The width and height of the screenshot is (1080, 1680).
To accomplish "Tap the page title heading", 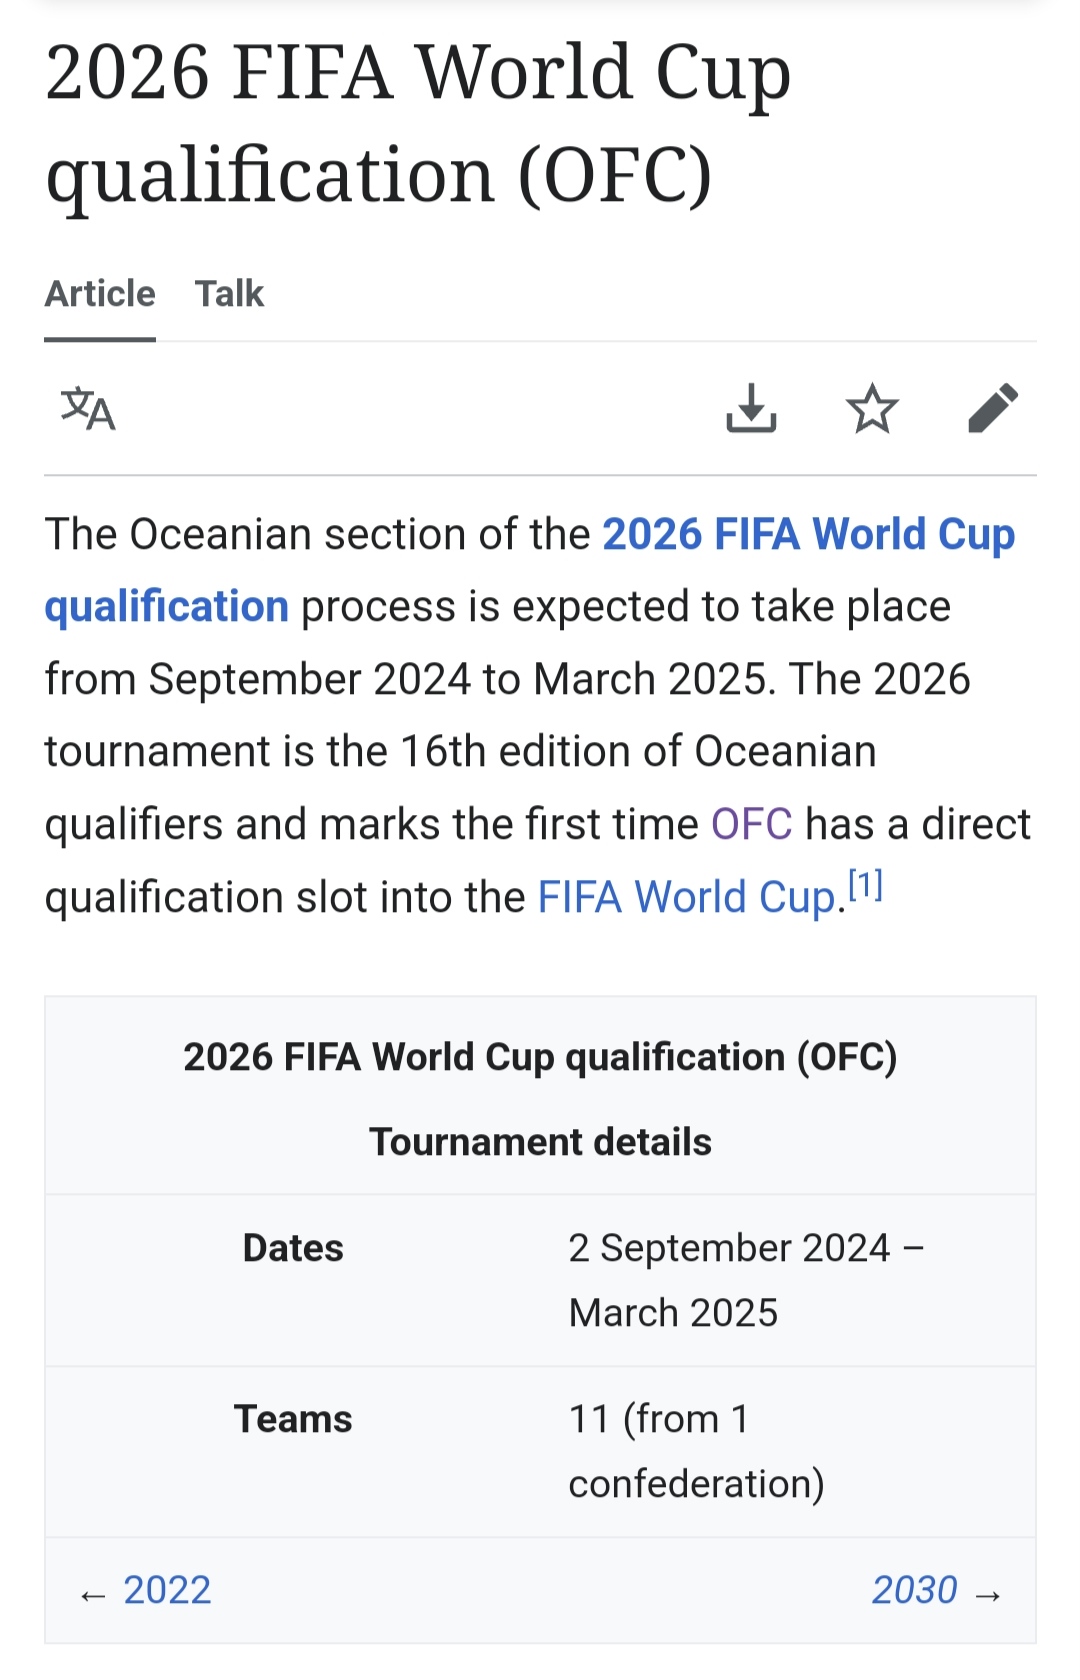I will (x=418, y=122).
